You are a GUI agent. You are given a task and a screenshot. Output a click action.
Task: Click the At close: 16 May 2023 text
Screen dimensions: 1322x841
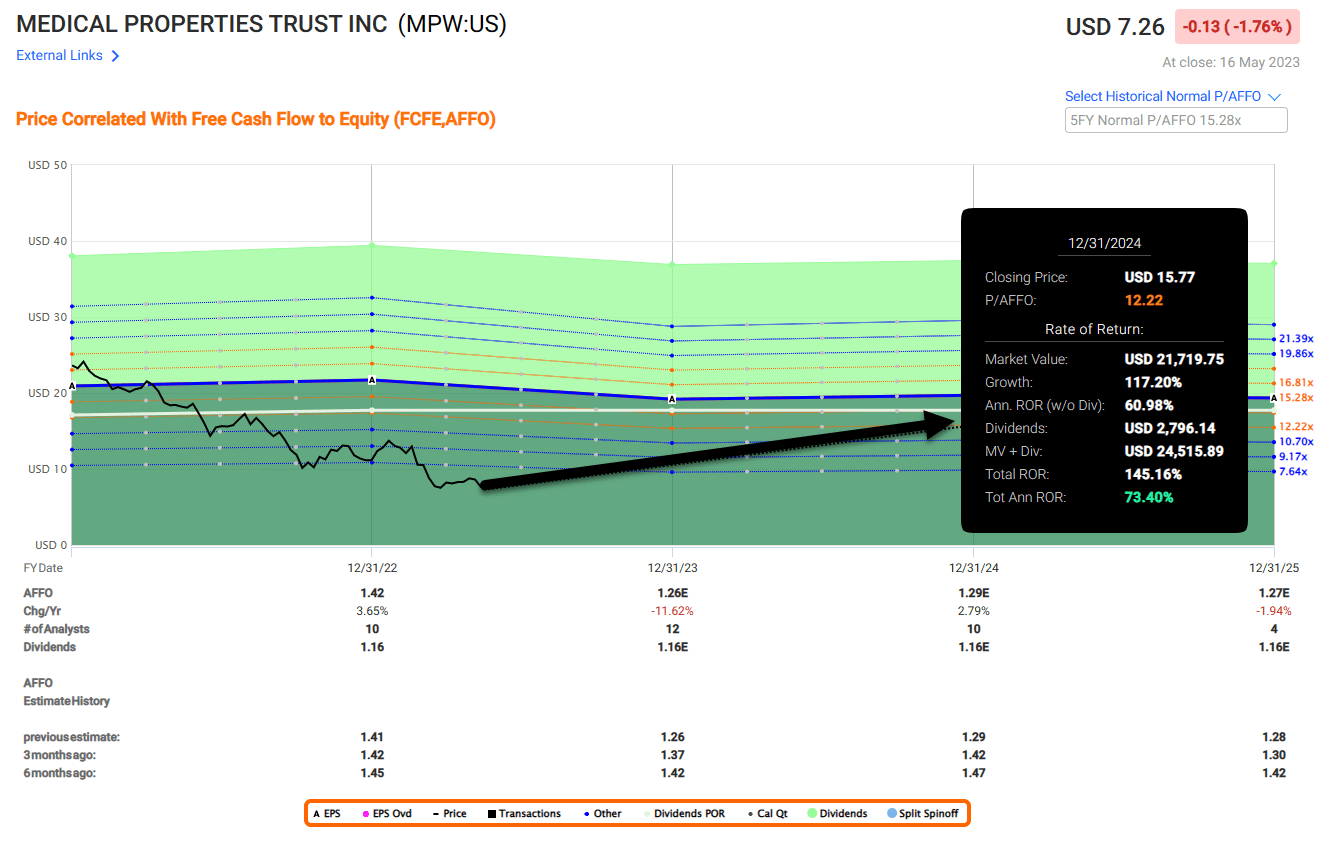click(x=1231, y=62)
